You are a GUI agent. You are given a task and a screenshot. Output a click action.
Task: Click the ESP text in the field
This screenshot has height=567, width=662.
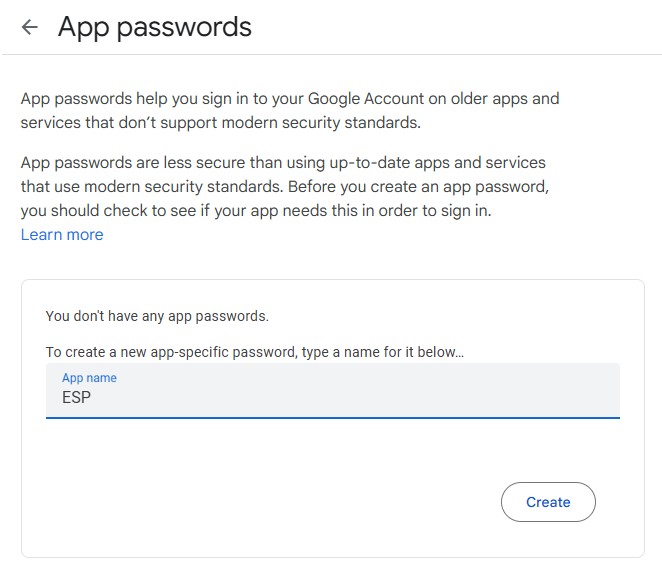[77, 397]
